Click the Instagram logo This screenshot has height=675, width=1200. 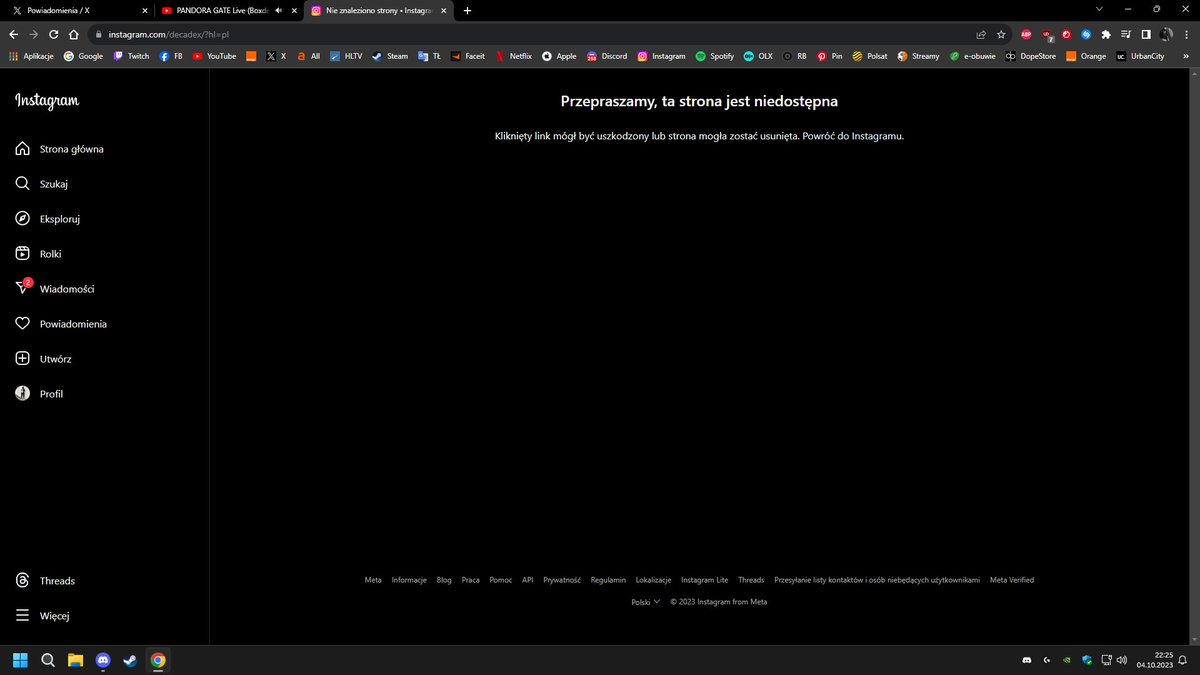[47, 101]
